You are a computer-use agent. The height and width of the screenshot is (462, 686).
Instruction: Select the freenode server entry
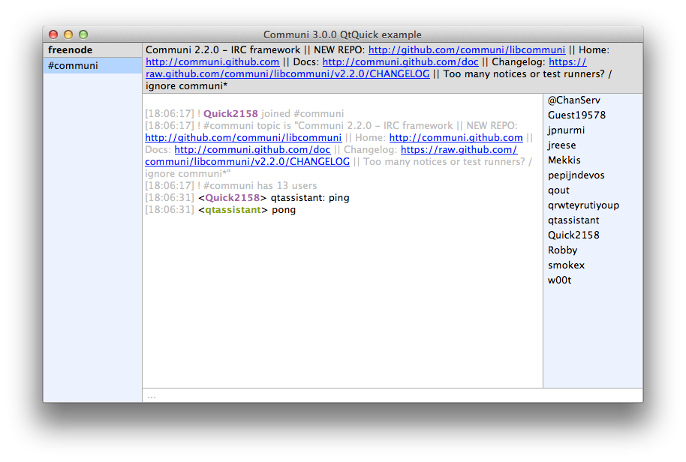point(70,50)
